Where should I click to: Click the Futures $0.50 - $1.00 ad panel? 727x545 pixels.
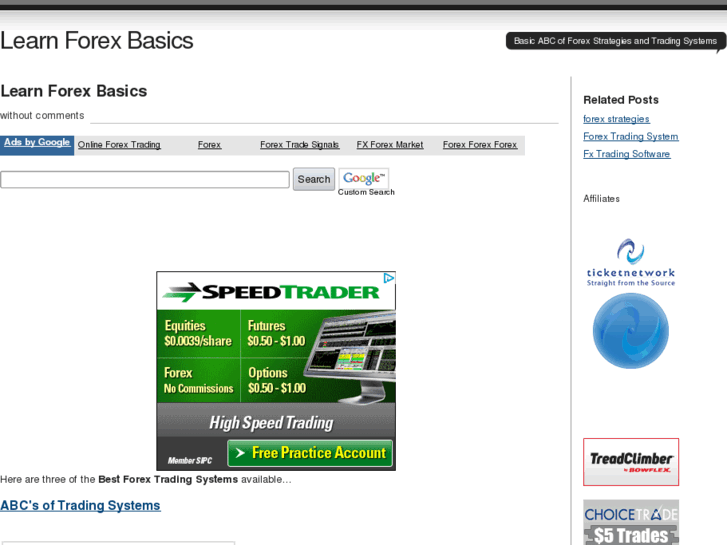tap(276, 333)
